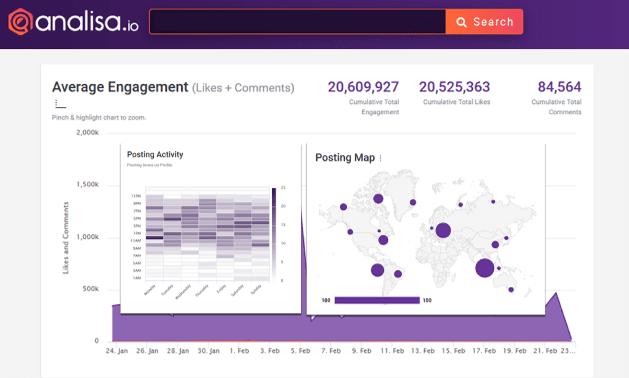Click the 2,000k y-axis label
Viewport: 629px width, 378px height.
coord(87,132)
